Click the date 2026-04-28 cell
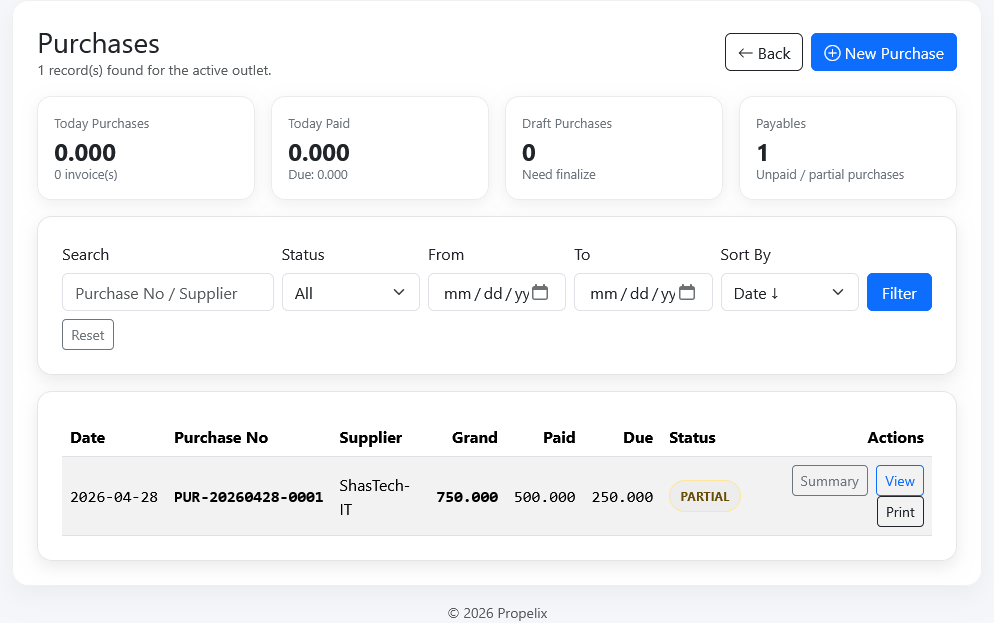The height and width of the screenshot is (623, 994). pos(114,497)
